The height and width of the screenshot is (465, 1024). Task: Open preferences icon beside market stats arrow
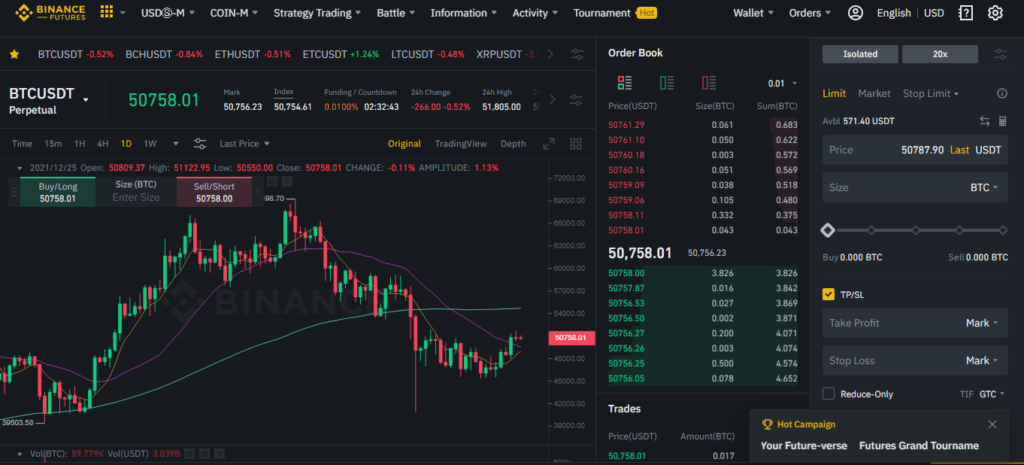(x=575, y=100)
